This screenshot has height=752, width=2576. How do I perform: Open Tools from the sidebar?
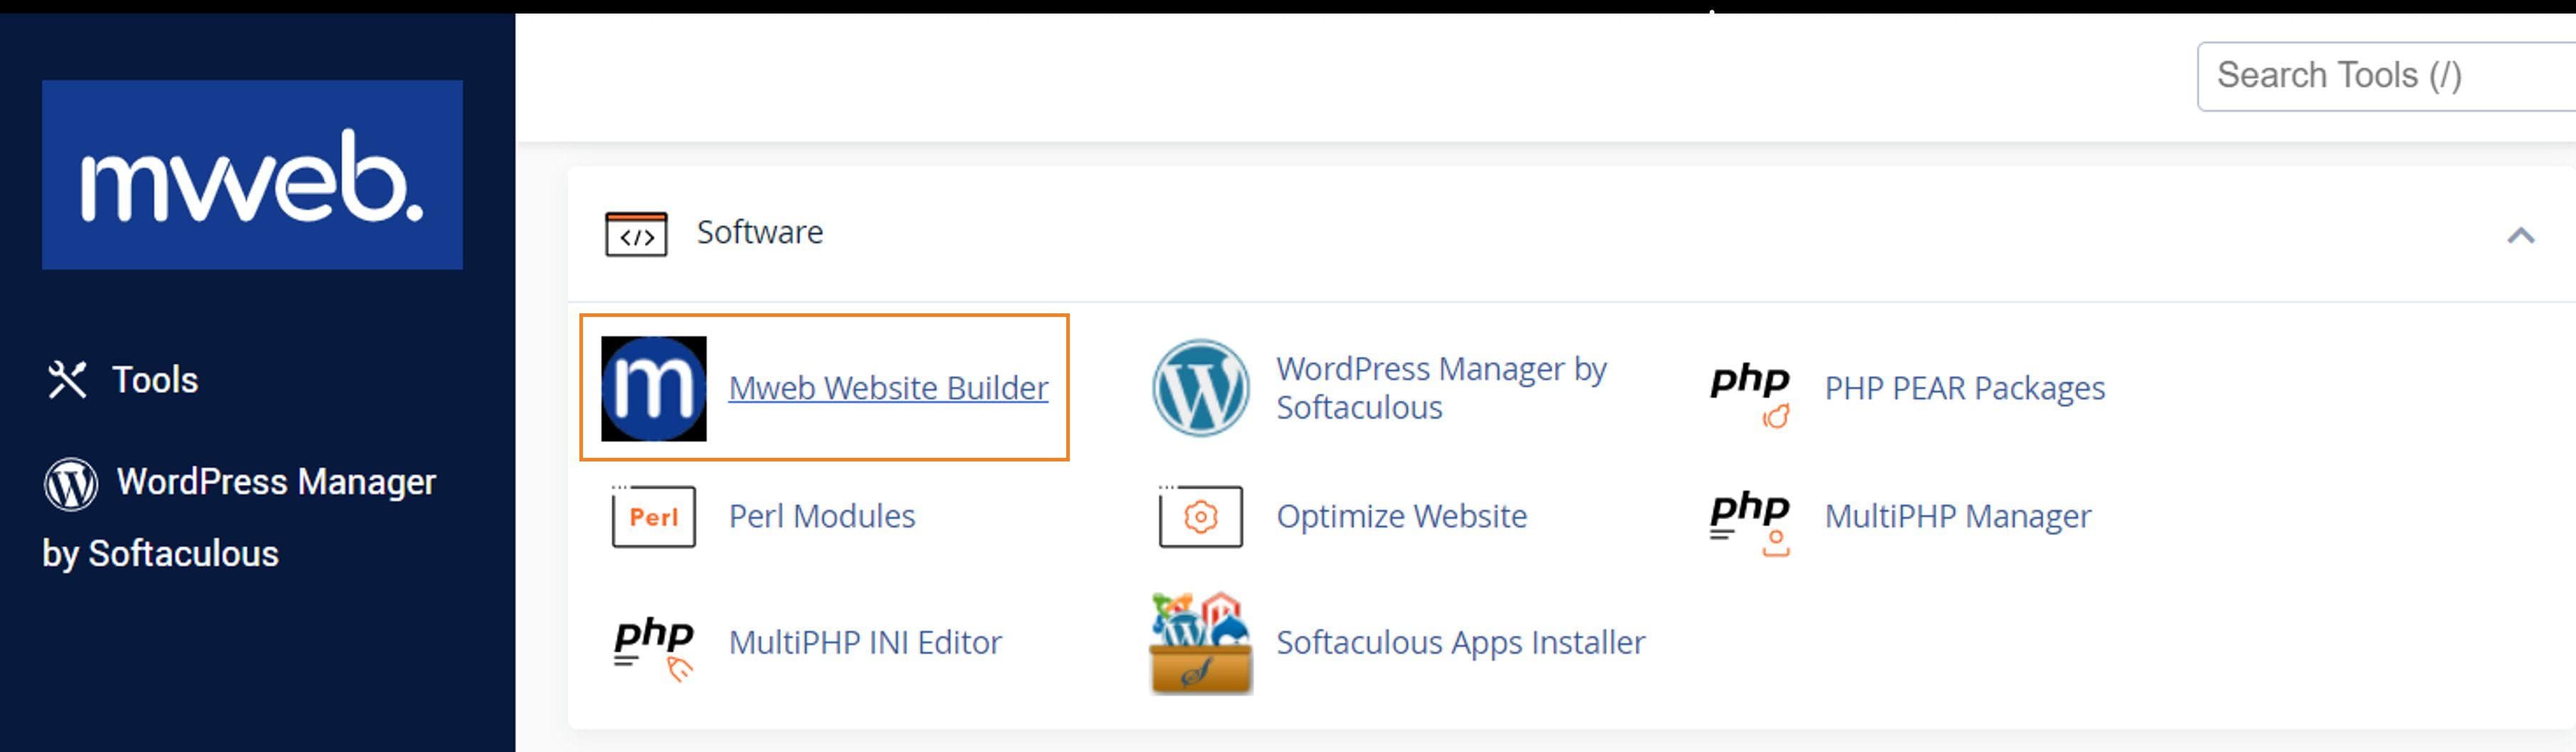coord(155,379)
